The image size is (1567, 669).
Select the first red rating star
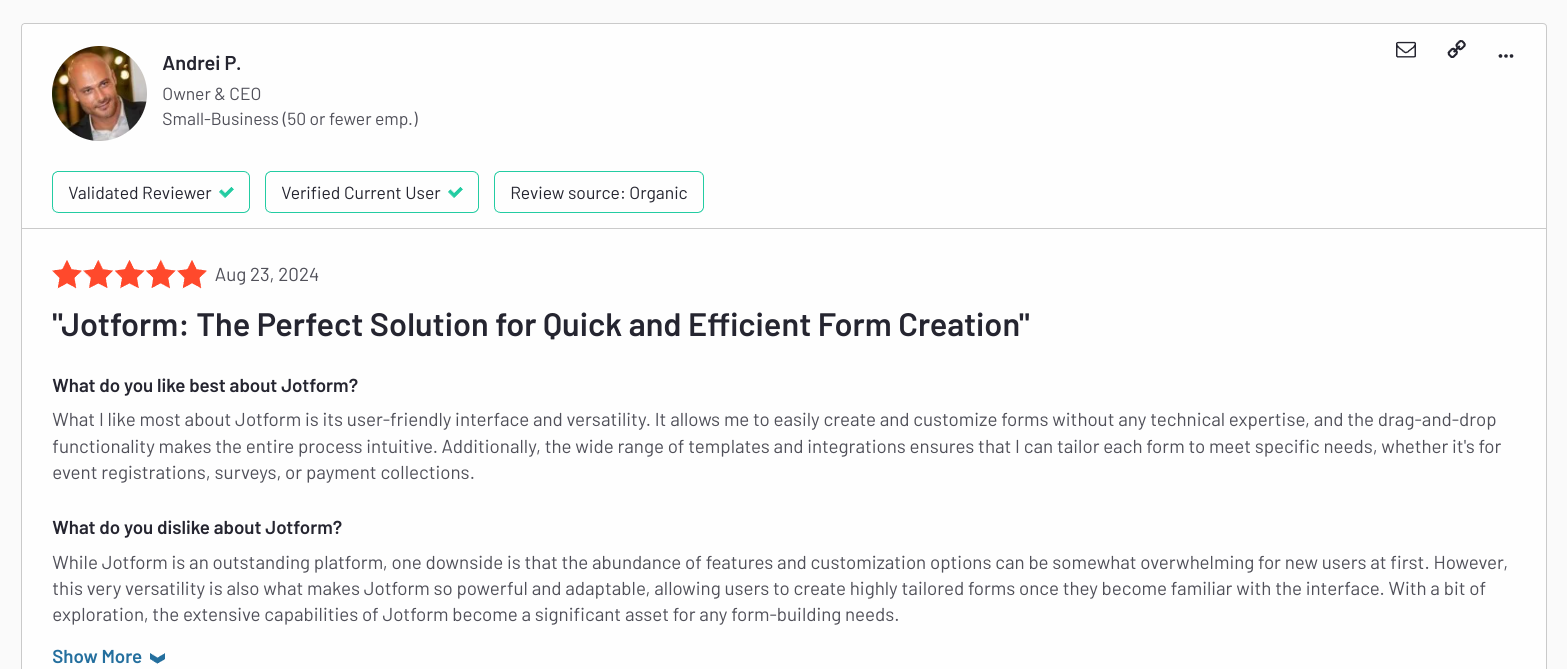click(67, 273)
